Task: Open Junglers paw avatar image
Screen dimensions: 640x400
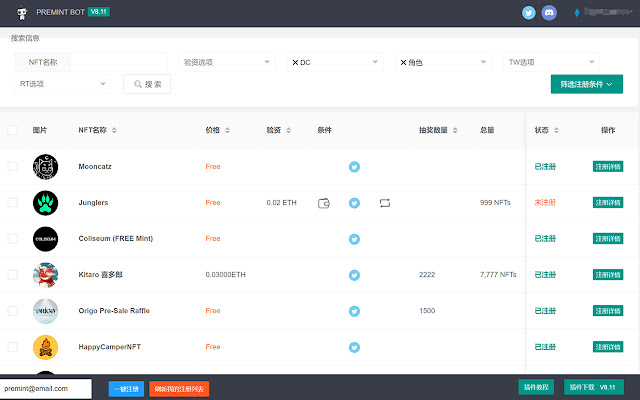Action: pyautogui.click(x=45, y=203)
